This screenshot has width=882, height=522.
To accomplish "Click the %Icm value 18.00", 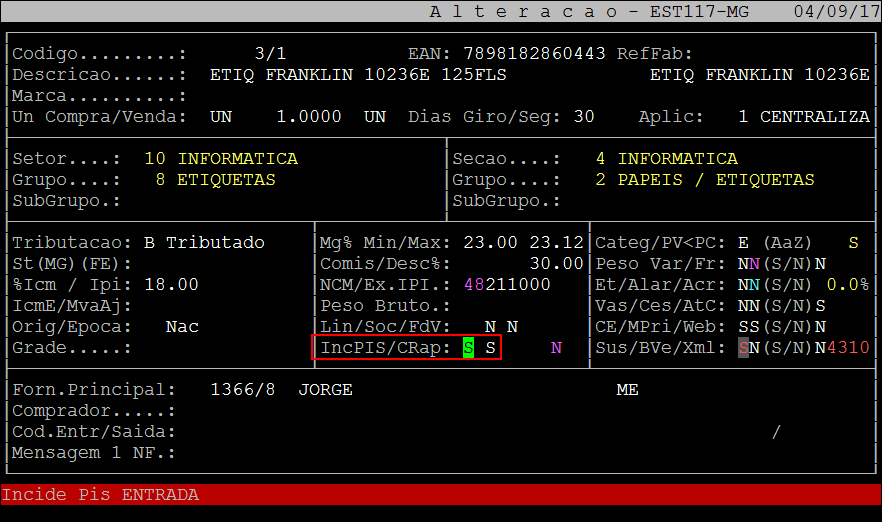I will (x=171, y=285).
